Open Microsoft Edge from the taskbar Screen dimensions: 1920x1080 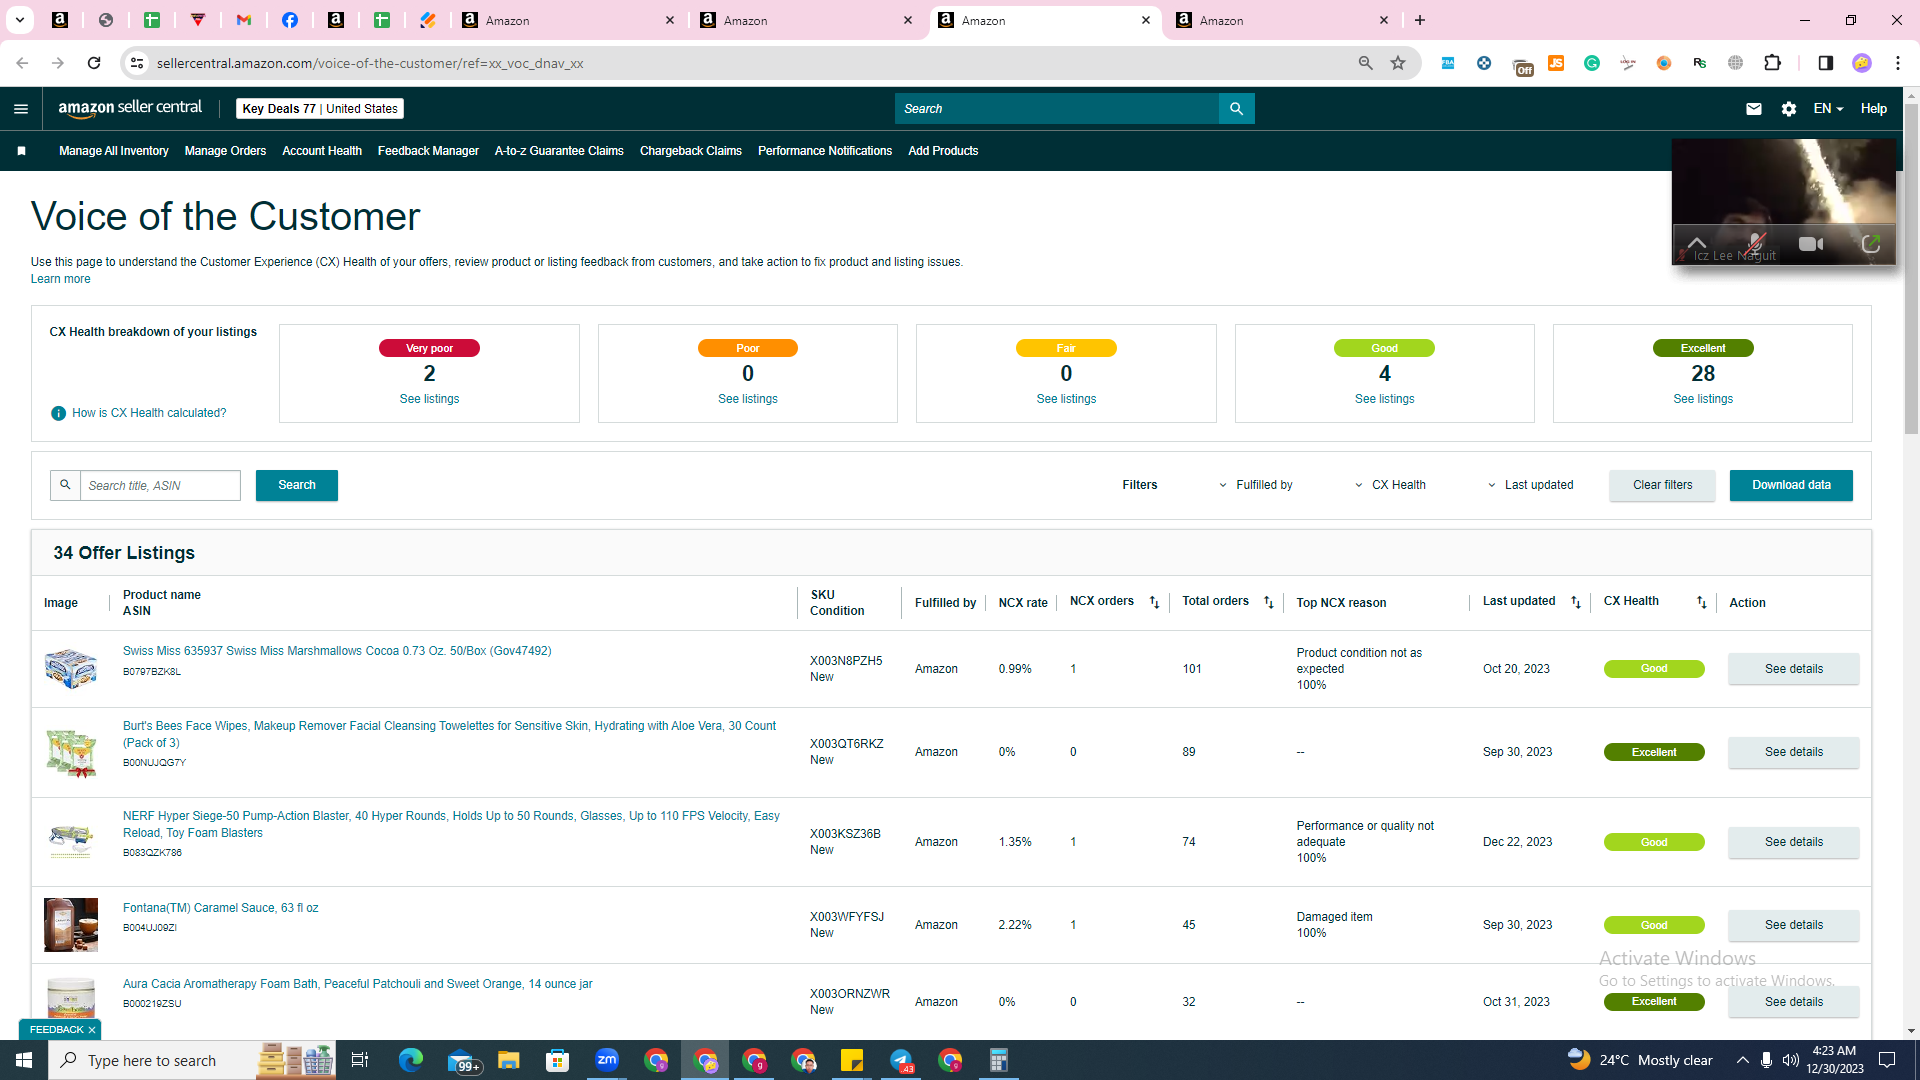411,1060
